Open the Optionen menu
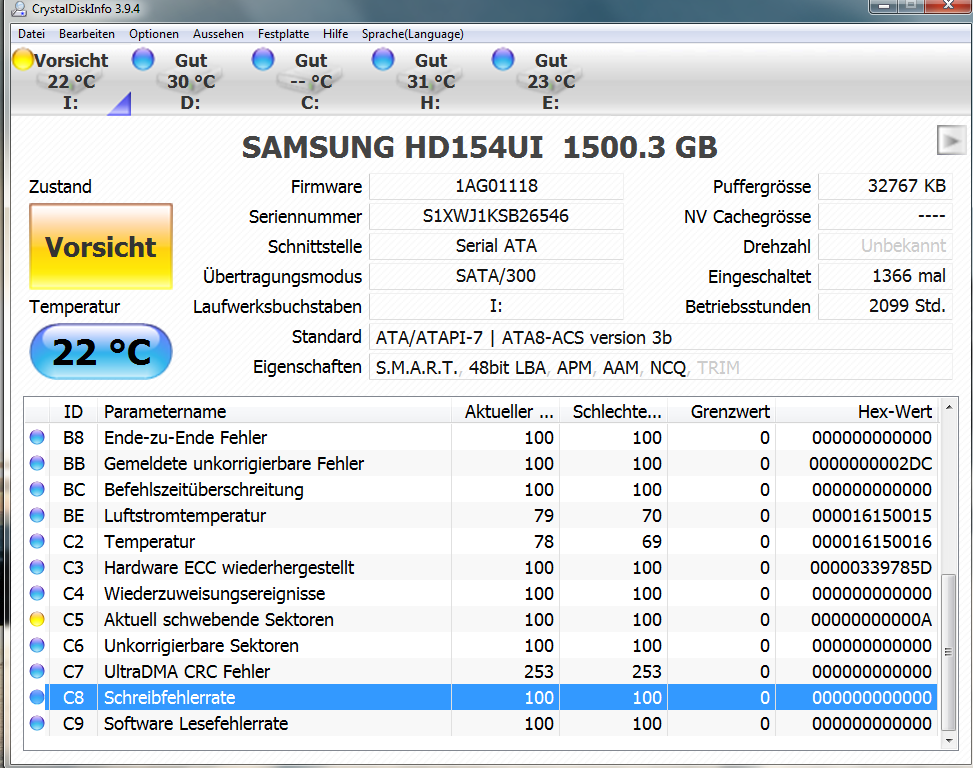 point(154,34)
